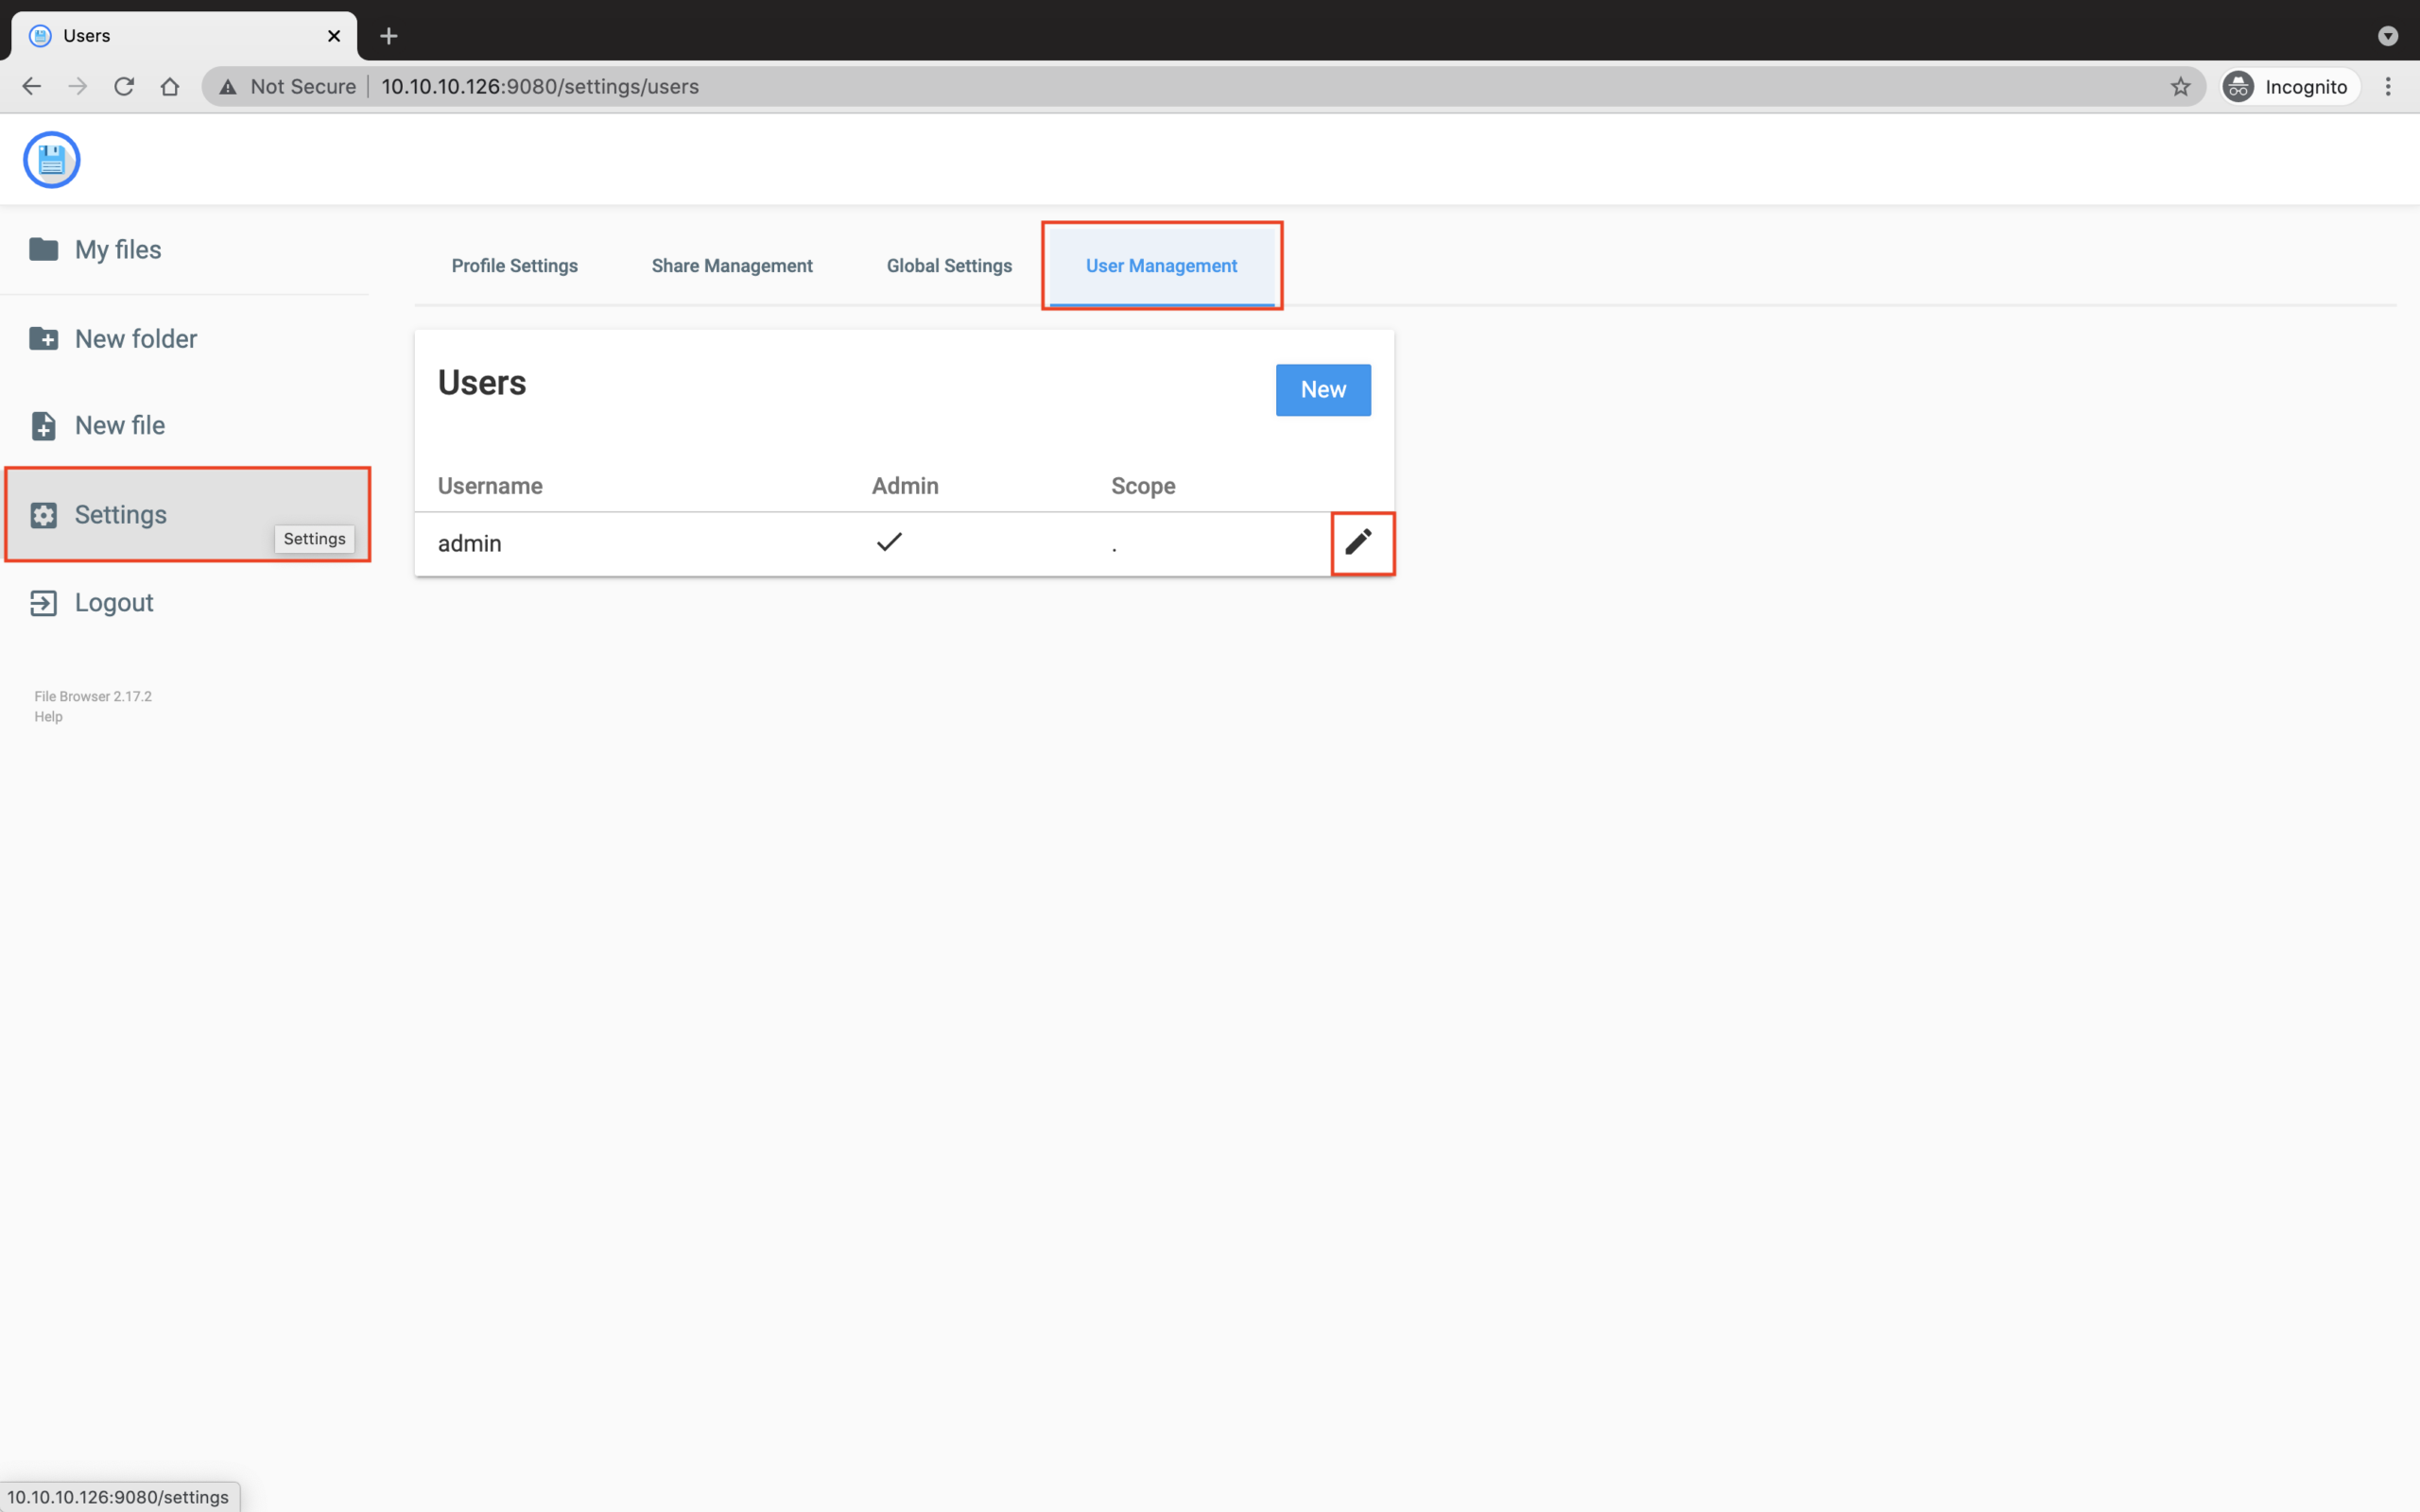Open Settings using the gear icon
2420x1512 pixels.
(44, 514)
